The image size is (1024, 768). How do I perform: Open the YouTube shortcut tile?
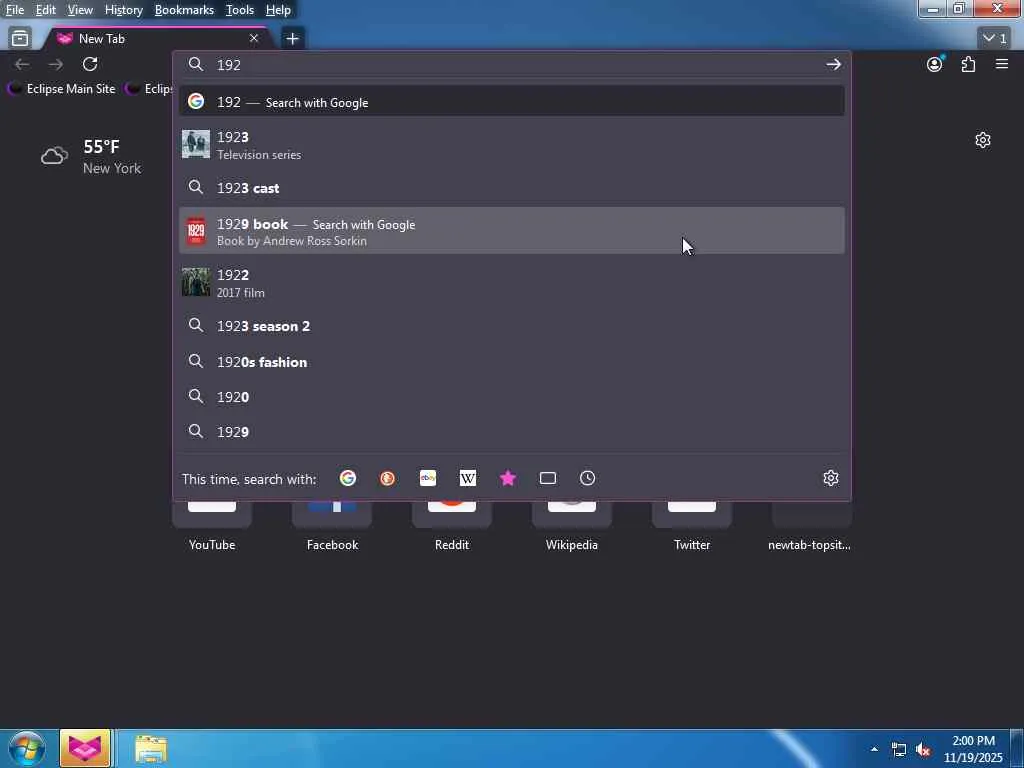point(212,526)
